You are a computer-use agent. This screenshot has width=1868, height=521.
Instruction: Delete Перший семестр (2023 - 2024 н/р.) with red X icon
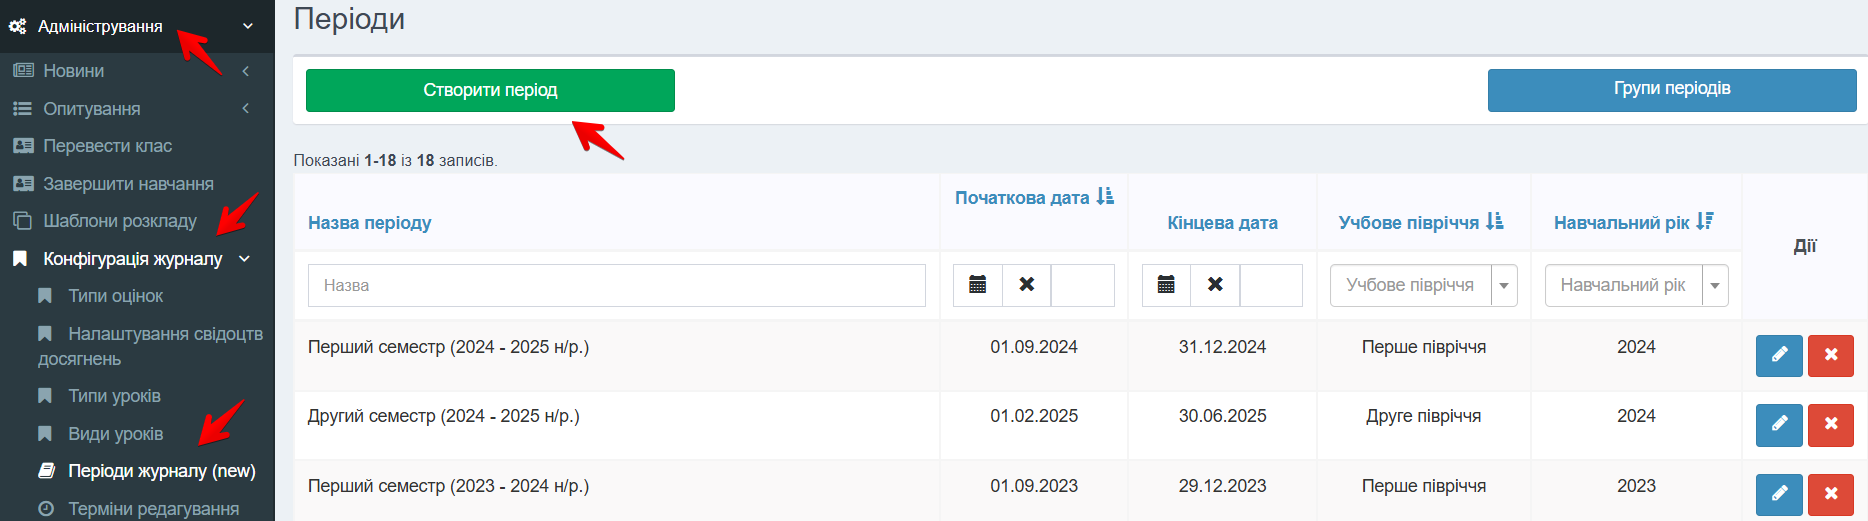(1831, 494)
